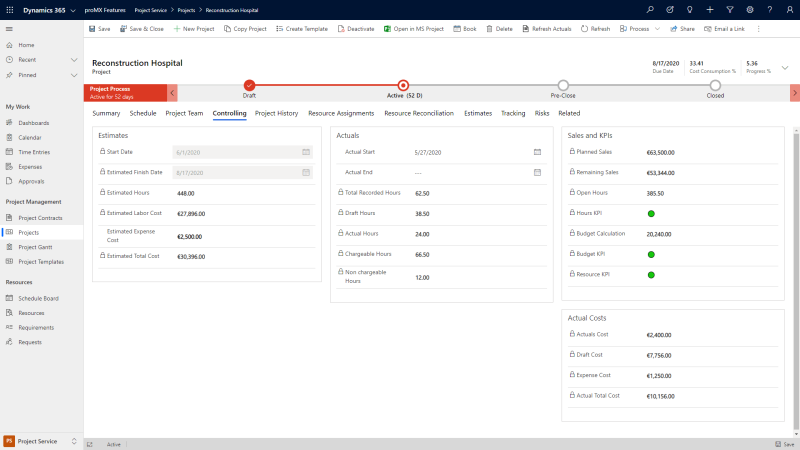The image size is (800, 450).
Task: Click the Delete trash icon
Action: [x=489, y=29]
